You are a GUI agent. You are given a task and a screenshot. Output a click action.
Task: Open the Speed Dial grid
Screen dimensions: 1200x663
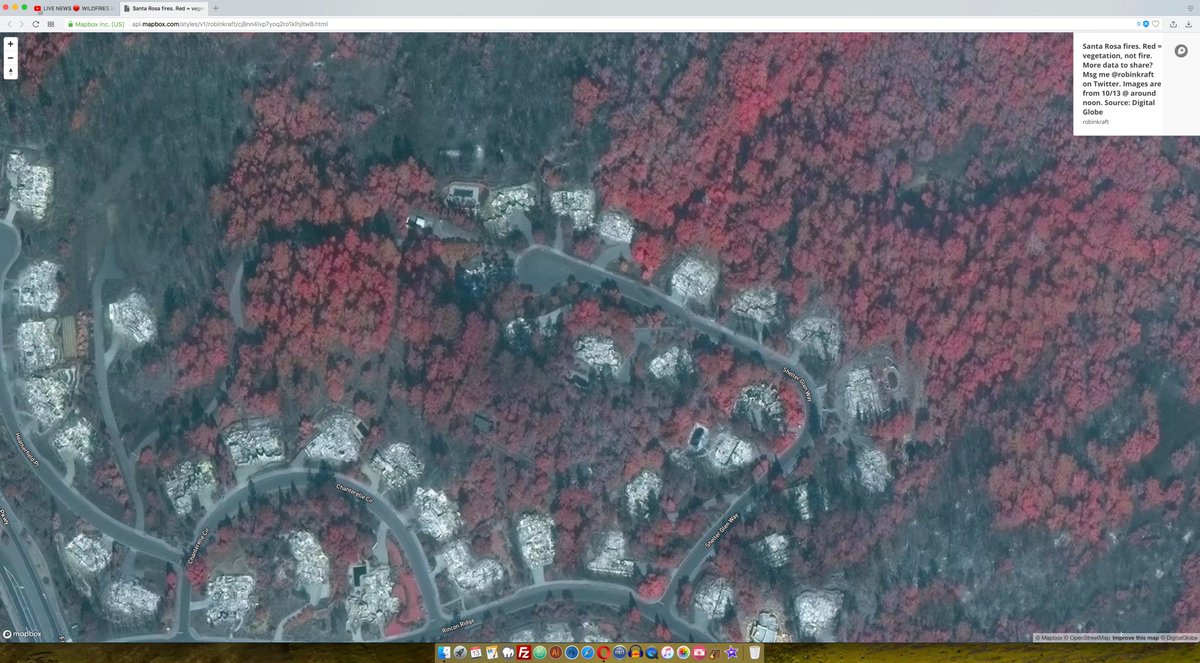[x=51, y=23]
